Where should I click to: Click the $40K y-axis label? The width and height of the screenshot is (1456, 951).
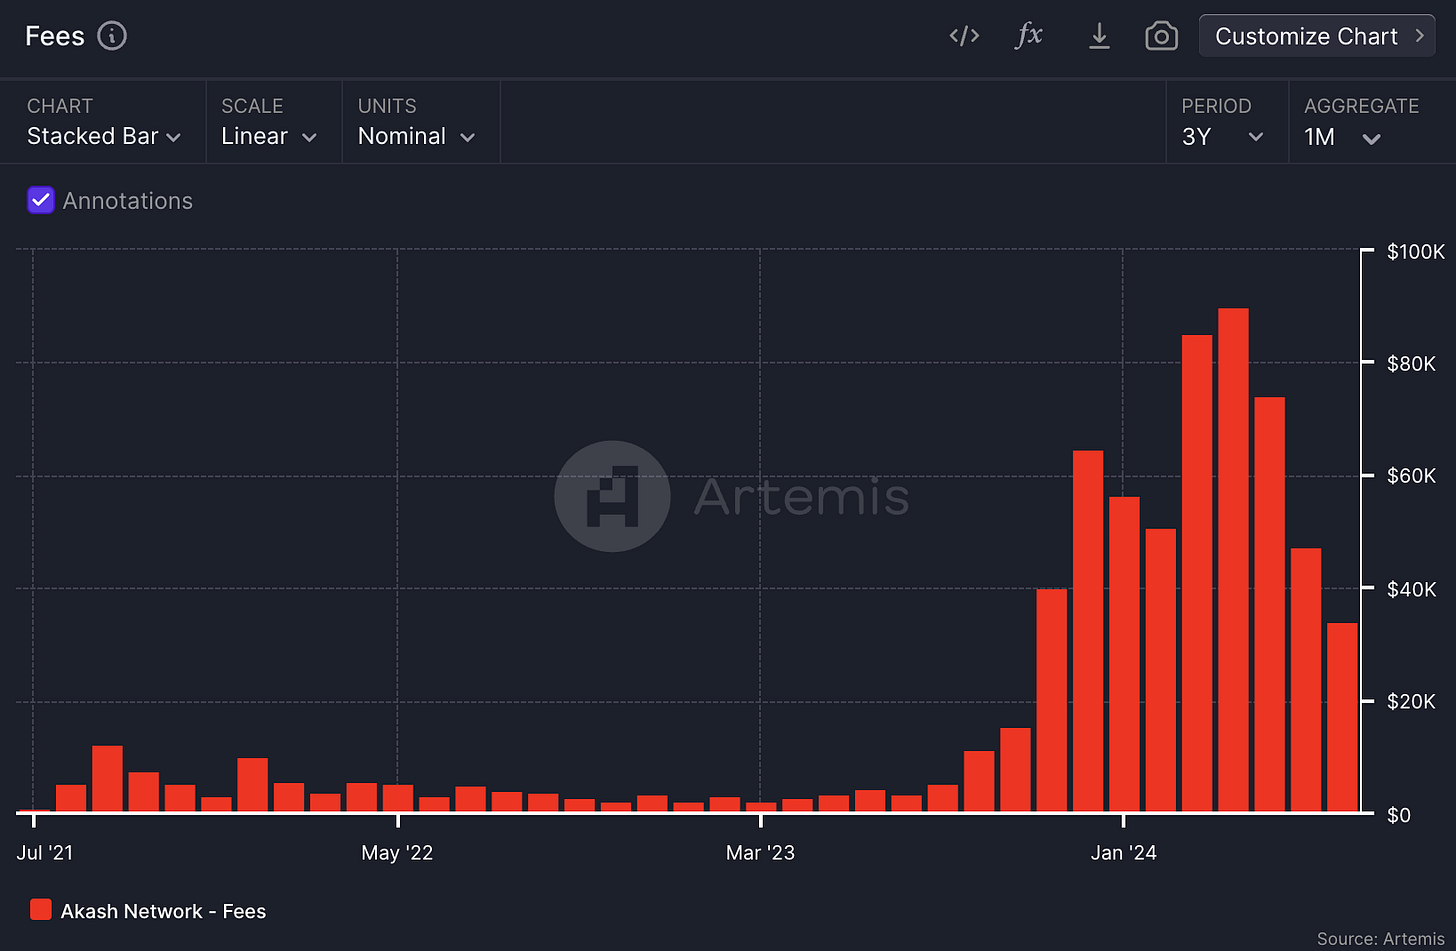(1411, 589)
